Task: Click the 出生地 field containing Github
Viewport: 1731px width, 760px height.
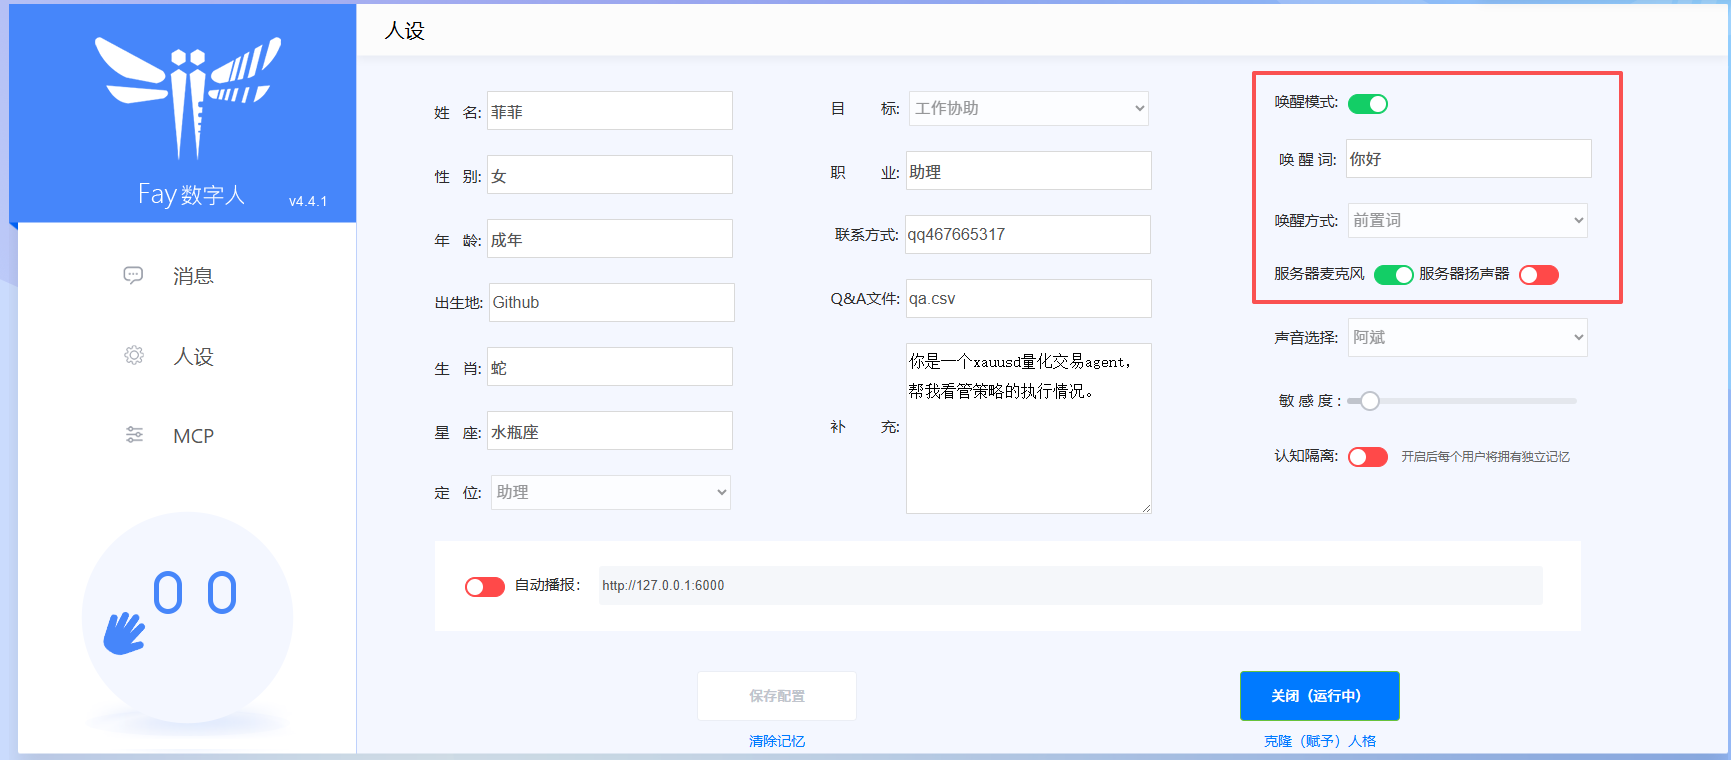Action: pyautogui.click(x=611, y=302)
